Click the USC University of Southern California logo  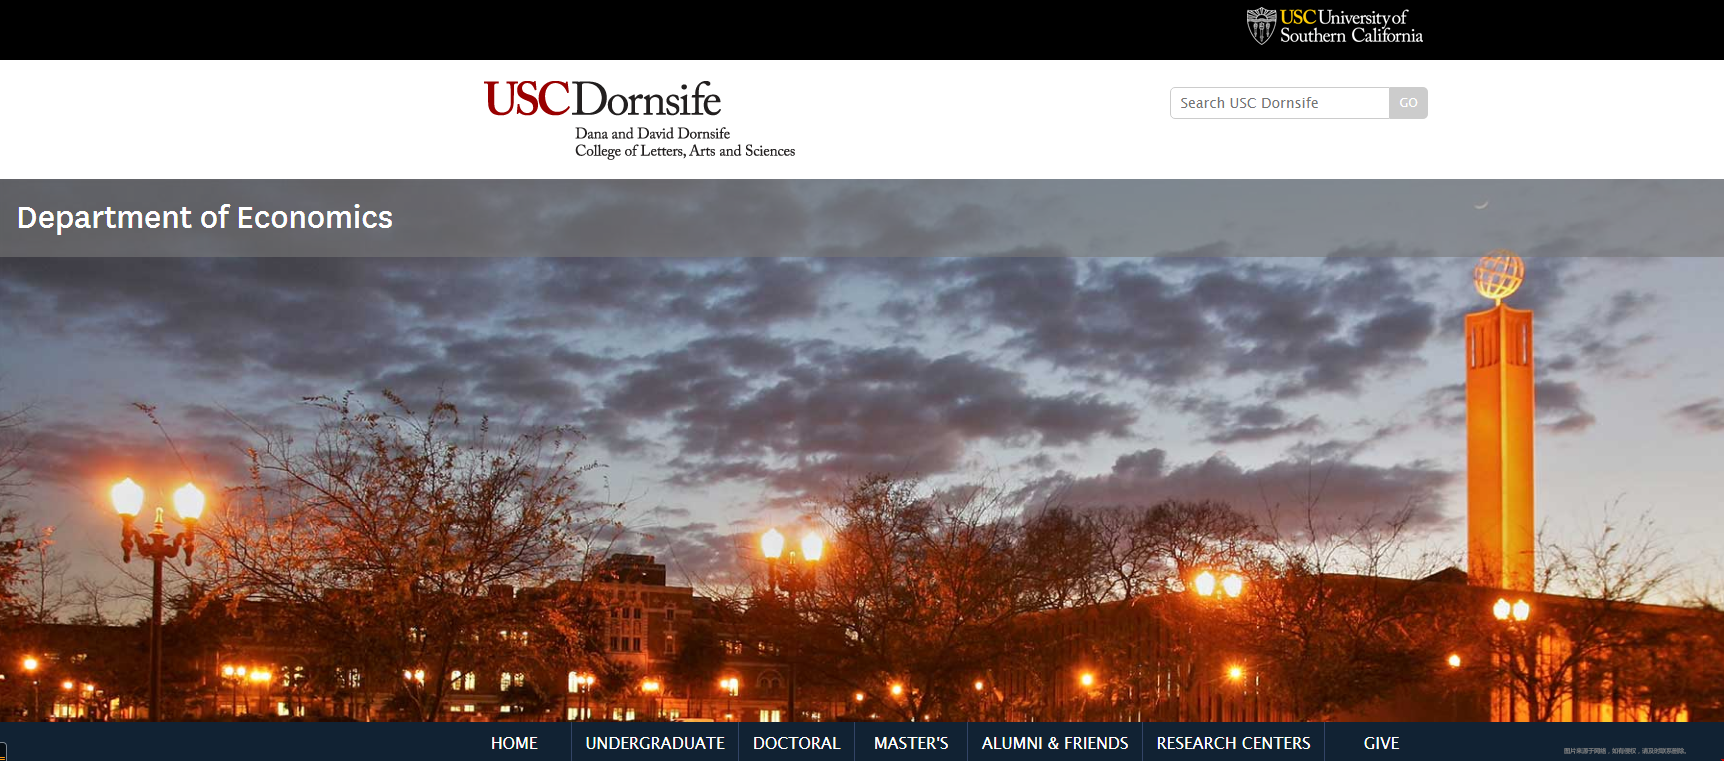click(x=1334, y=26)
